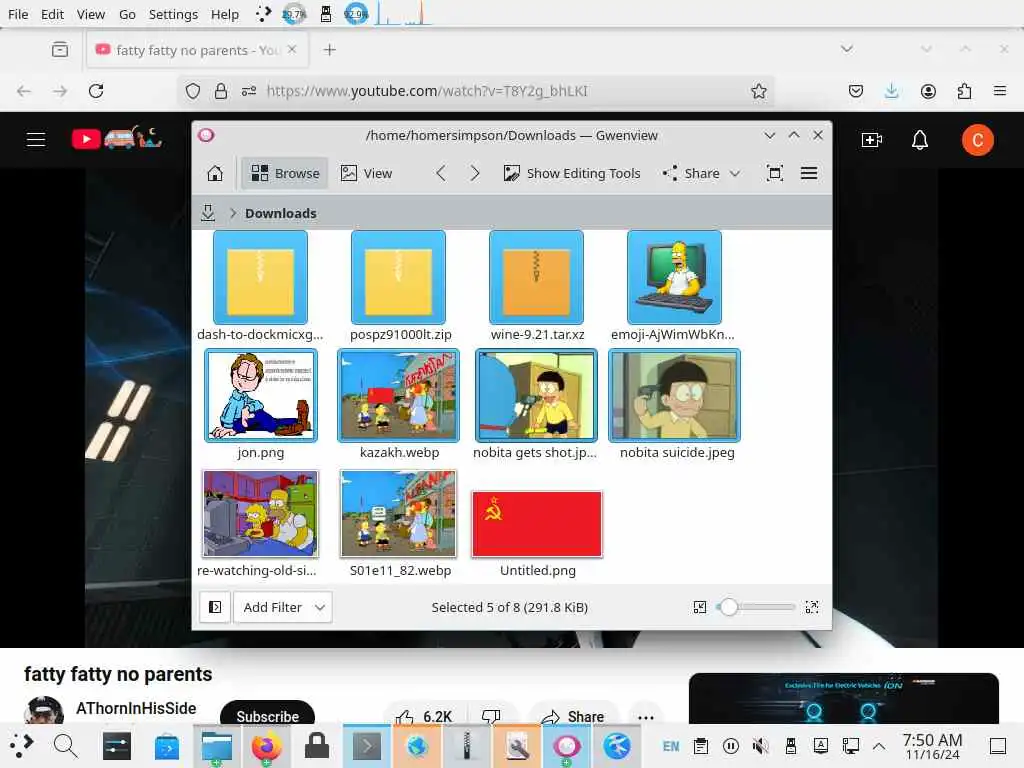
Task: Click Downloads breadcrumb in Gwenview
Action: click(x=281, y=214)
